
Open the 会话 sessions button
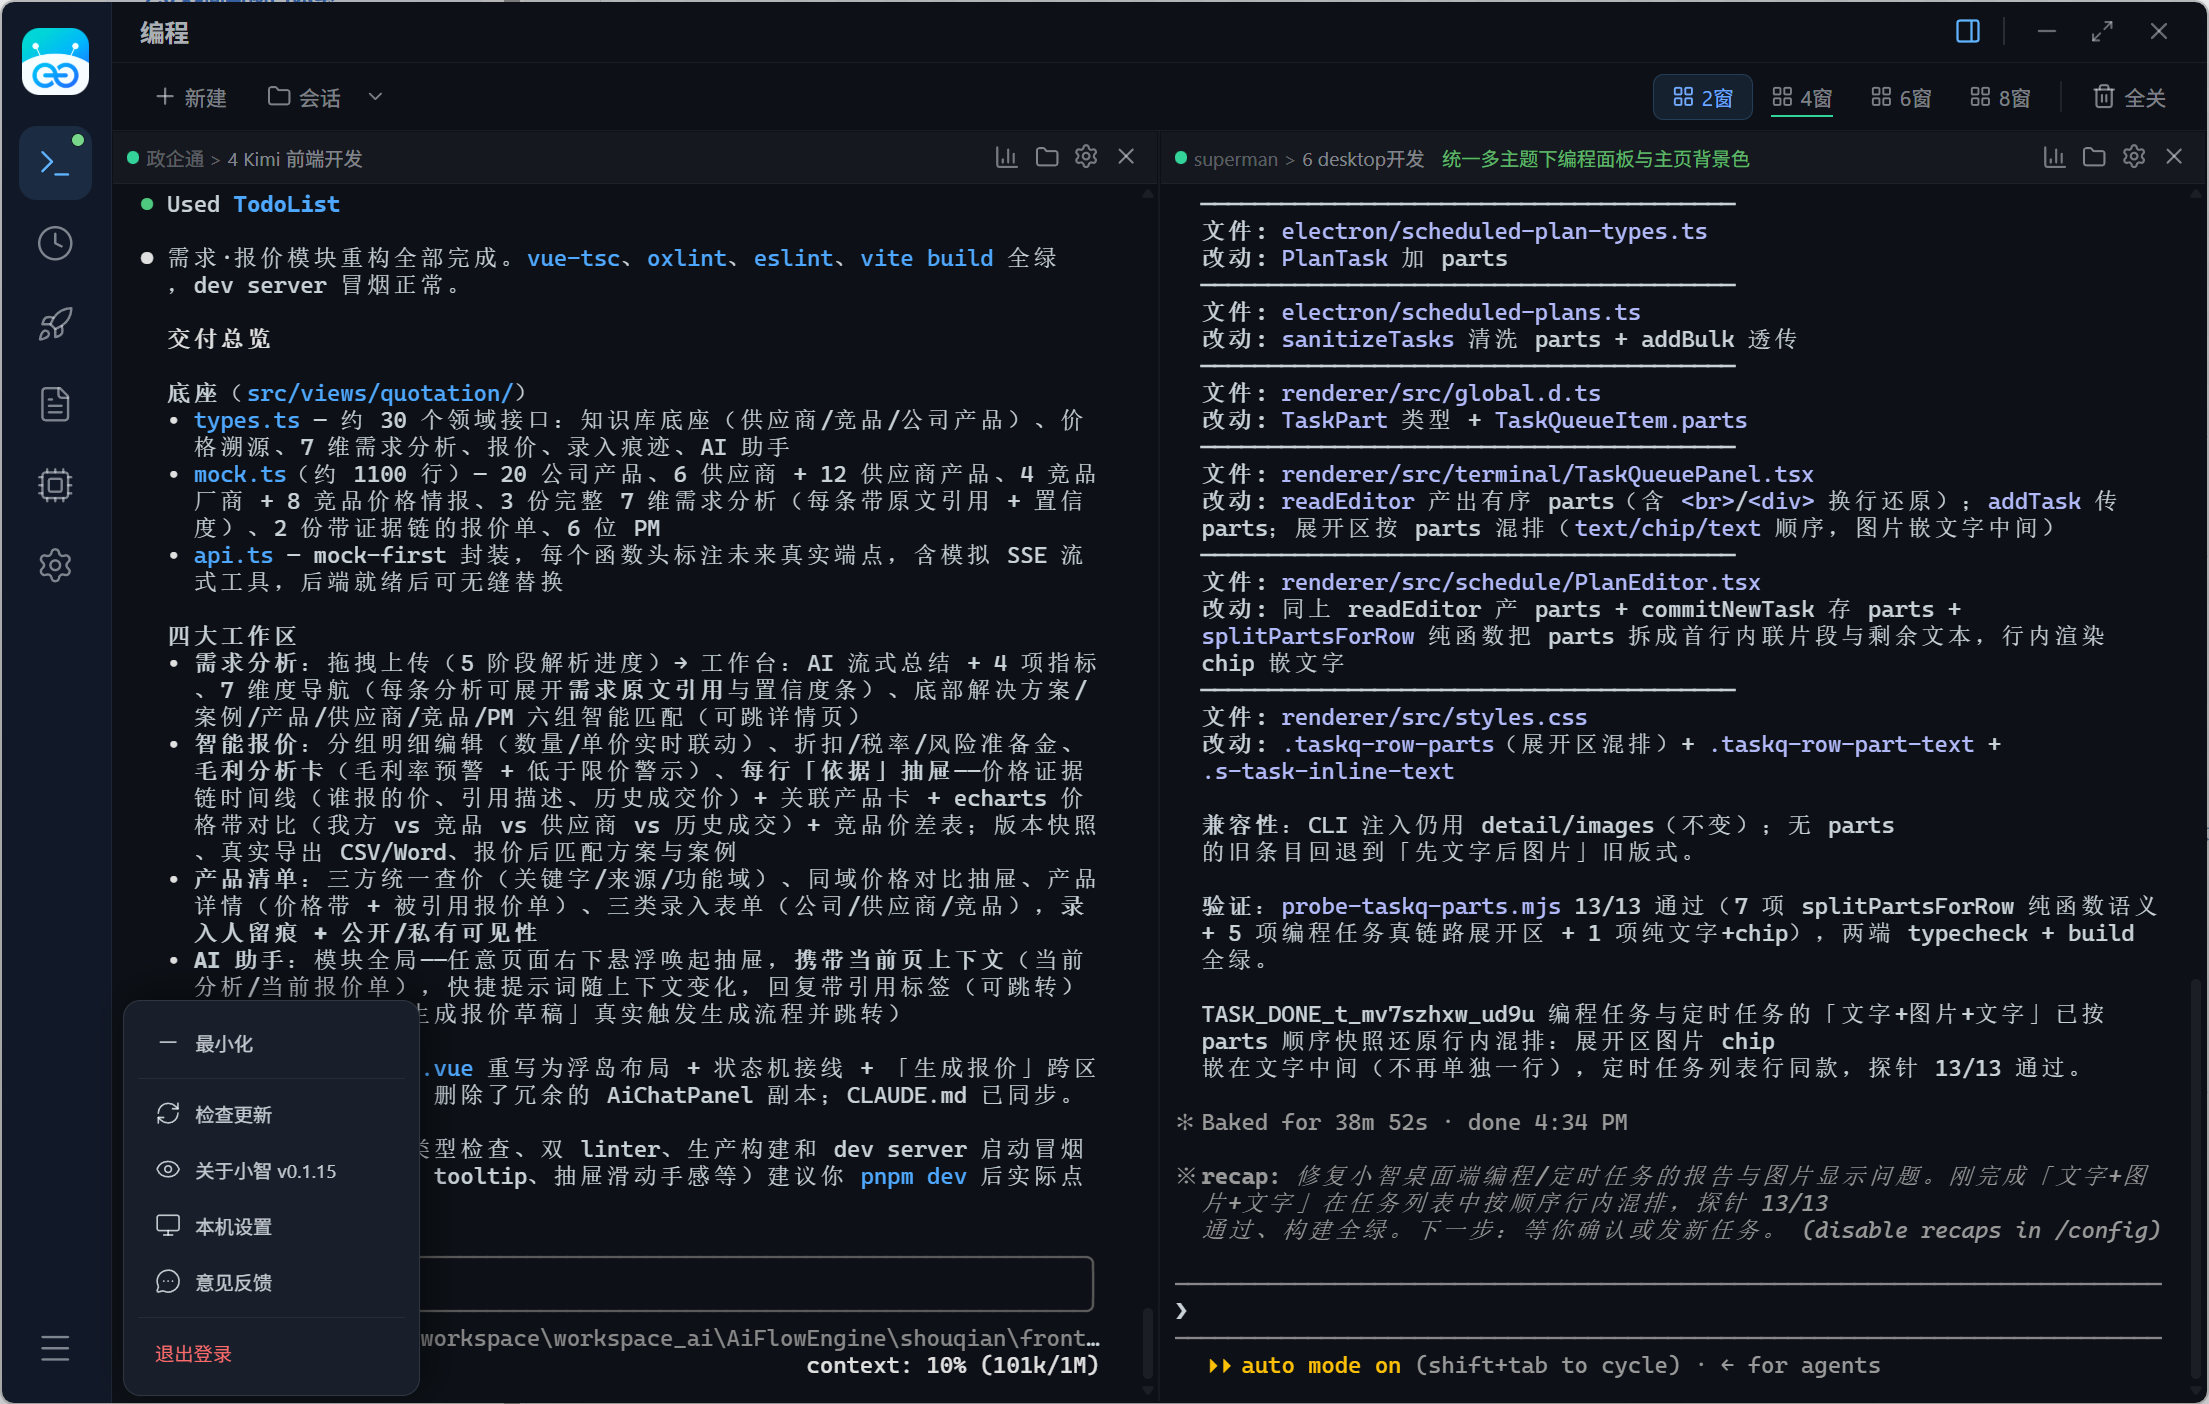coord(304,97)
